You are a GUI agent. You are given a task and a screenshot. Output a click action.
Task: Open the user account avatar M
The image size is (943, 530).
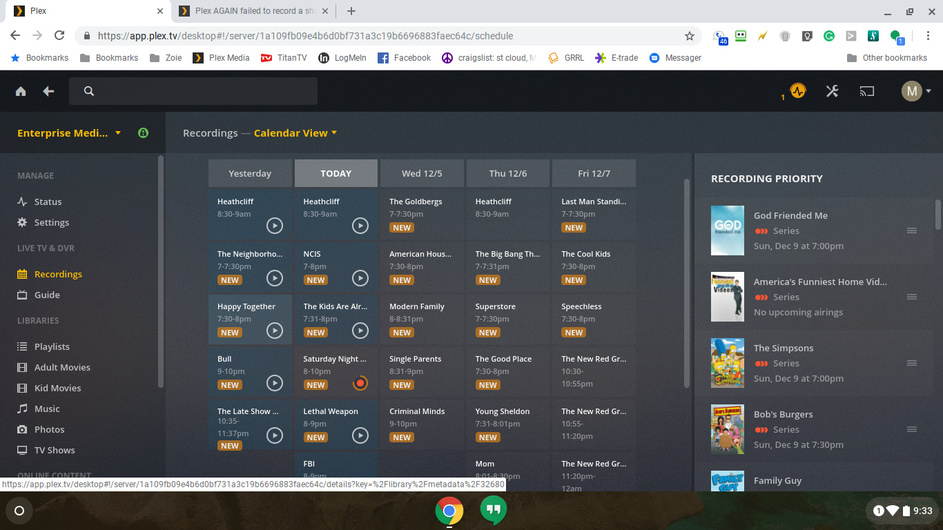click(912, 91)
